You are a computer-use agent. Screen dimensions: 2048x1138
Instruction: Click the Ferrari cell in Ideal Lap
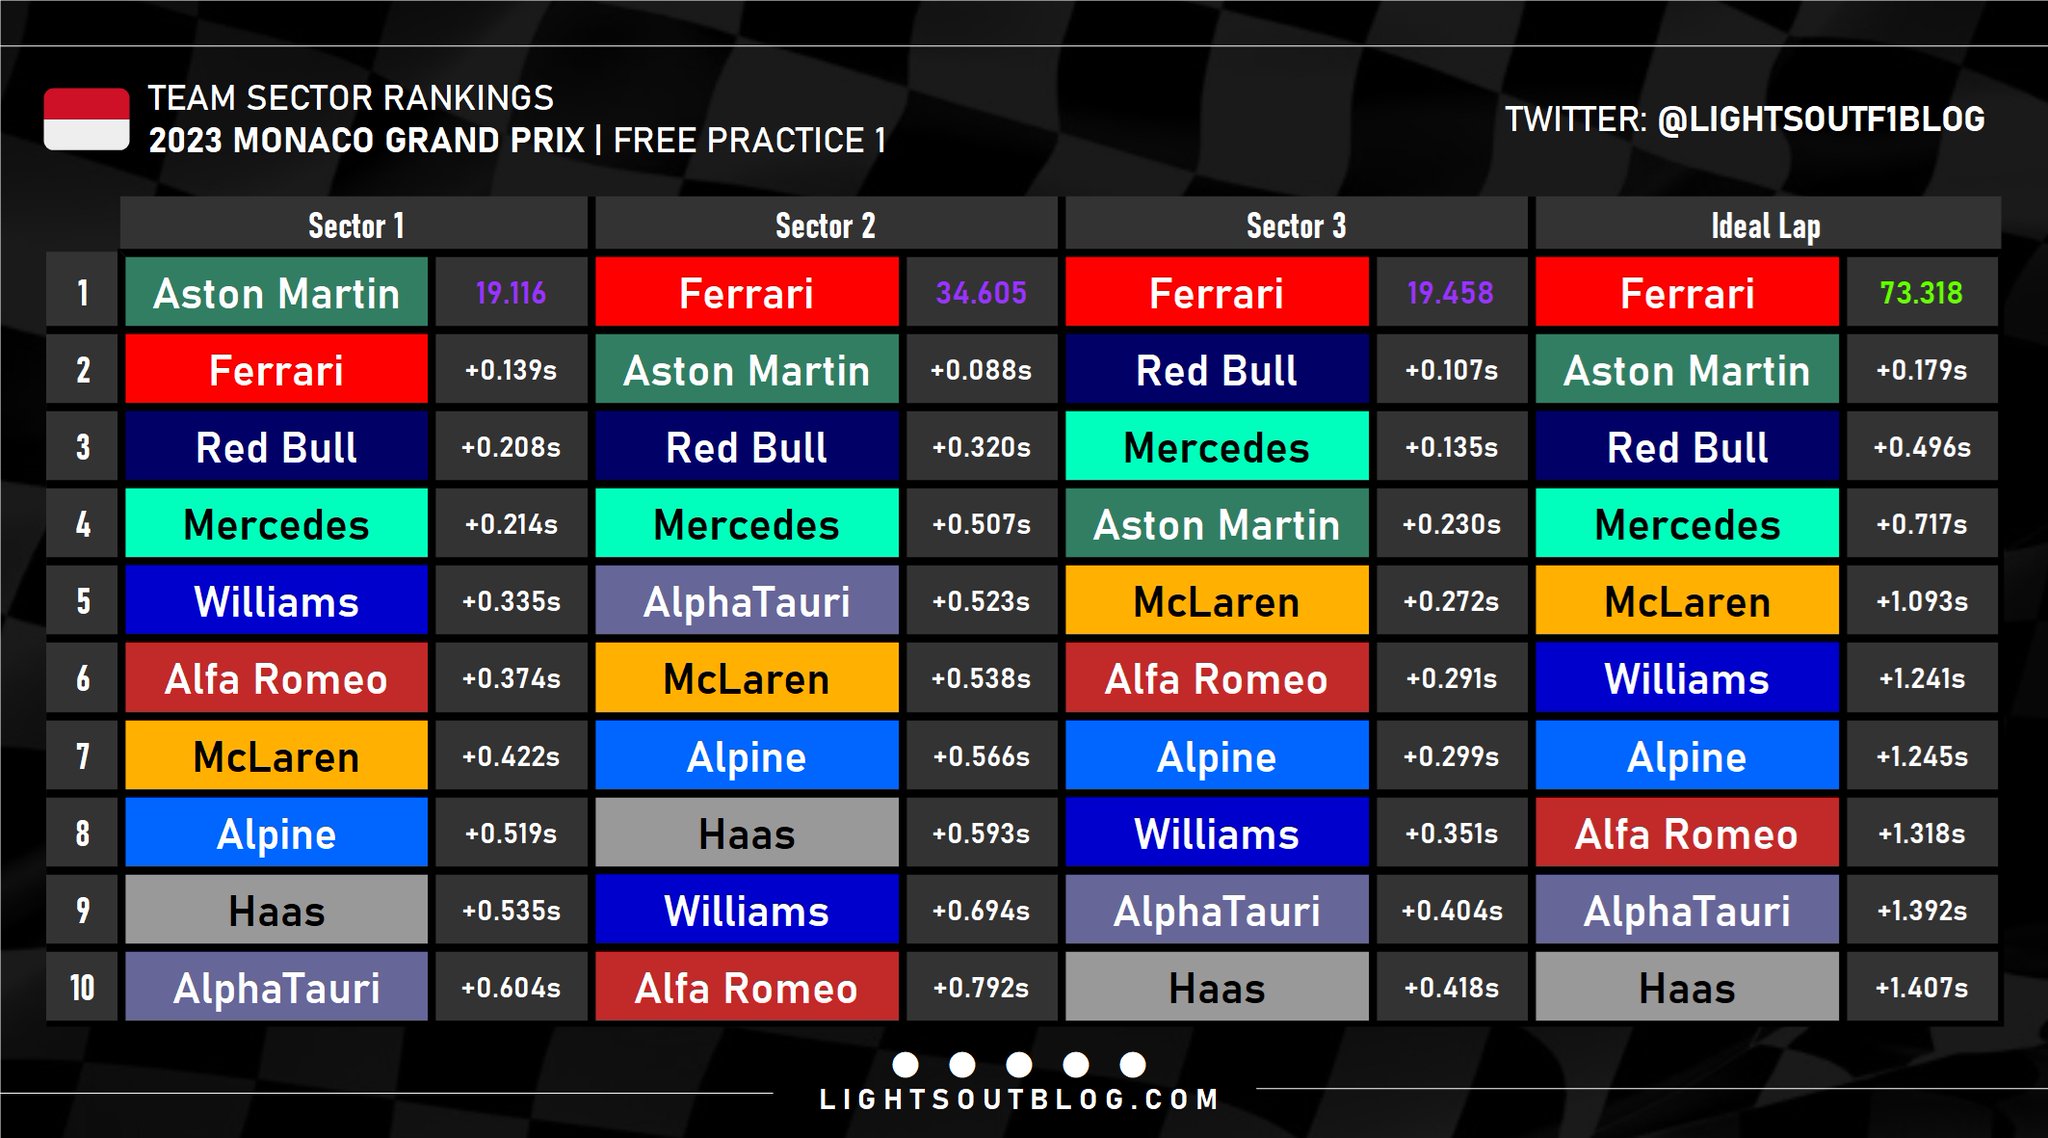(x=1688, y=292)
